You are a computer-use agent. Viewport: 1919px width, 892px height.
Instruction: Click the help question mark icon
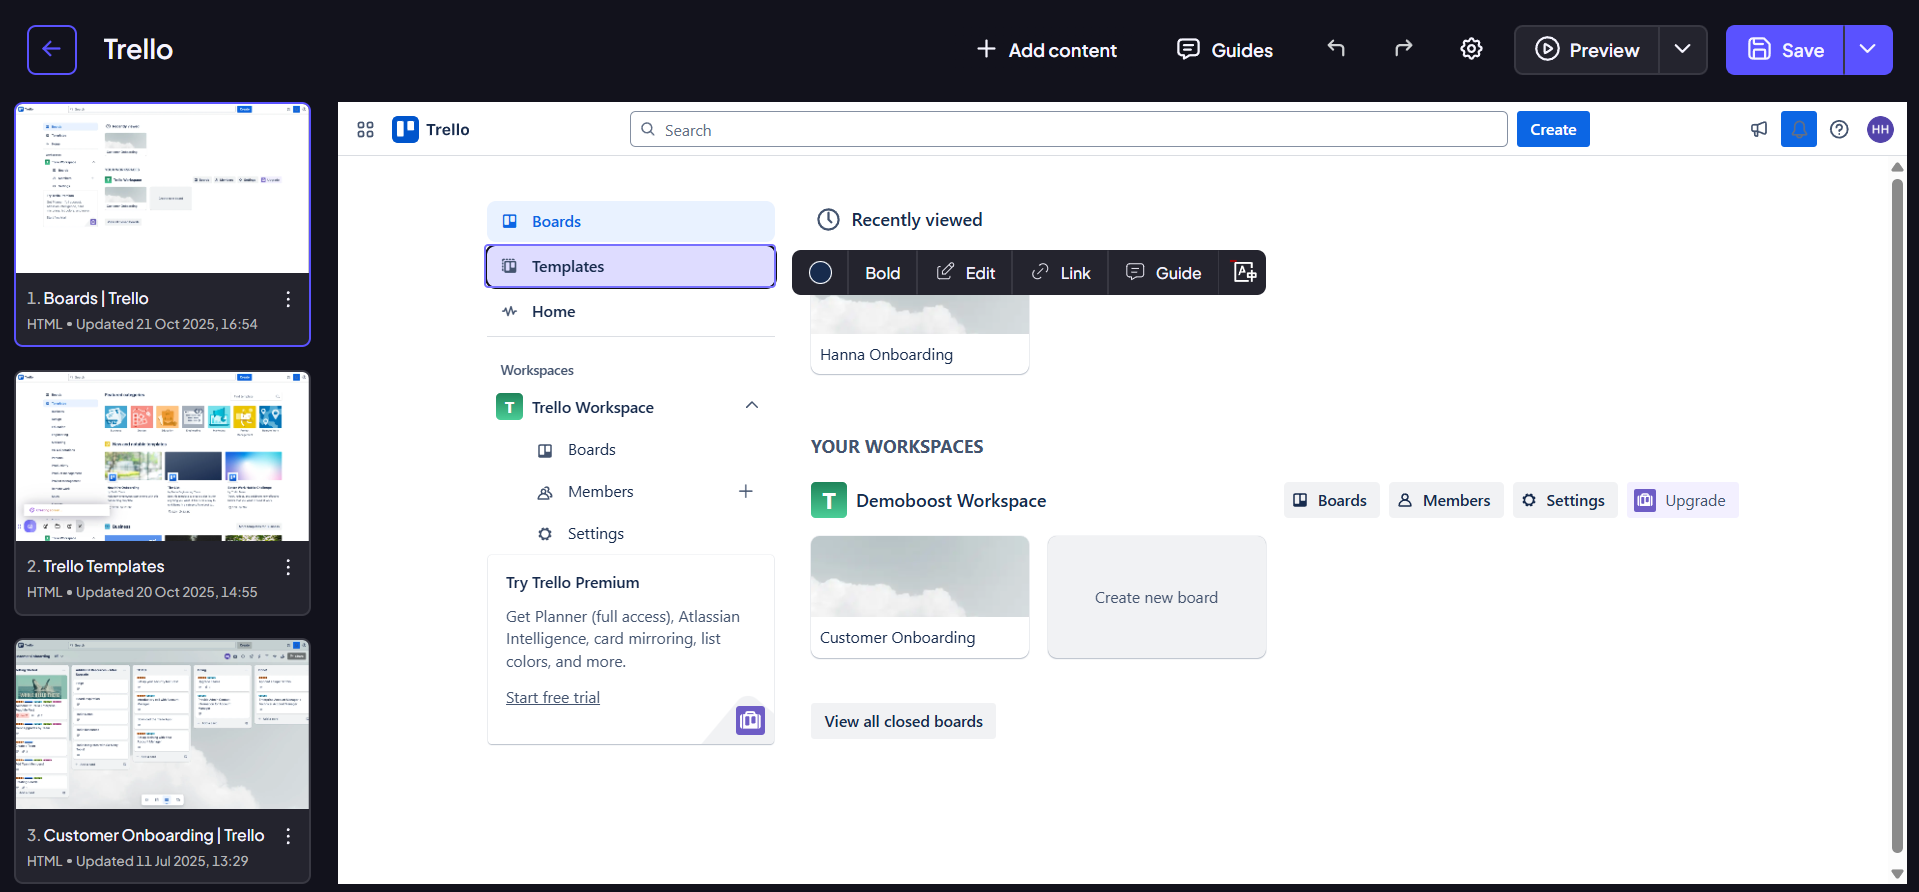1839,129
